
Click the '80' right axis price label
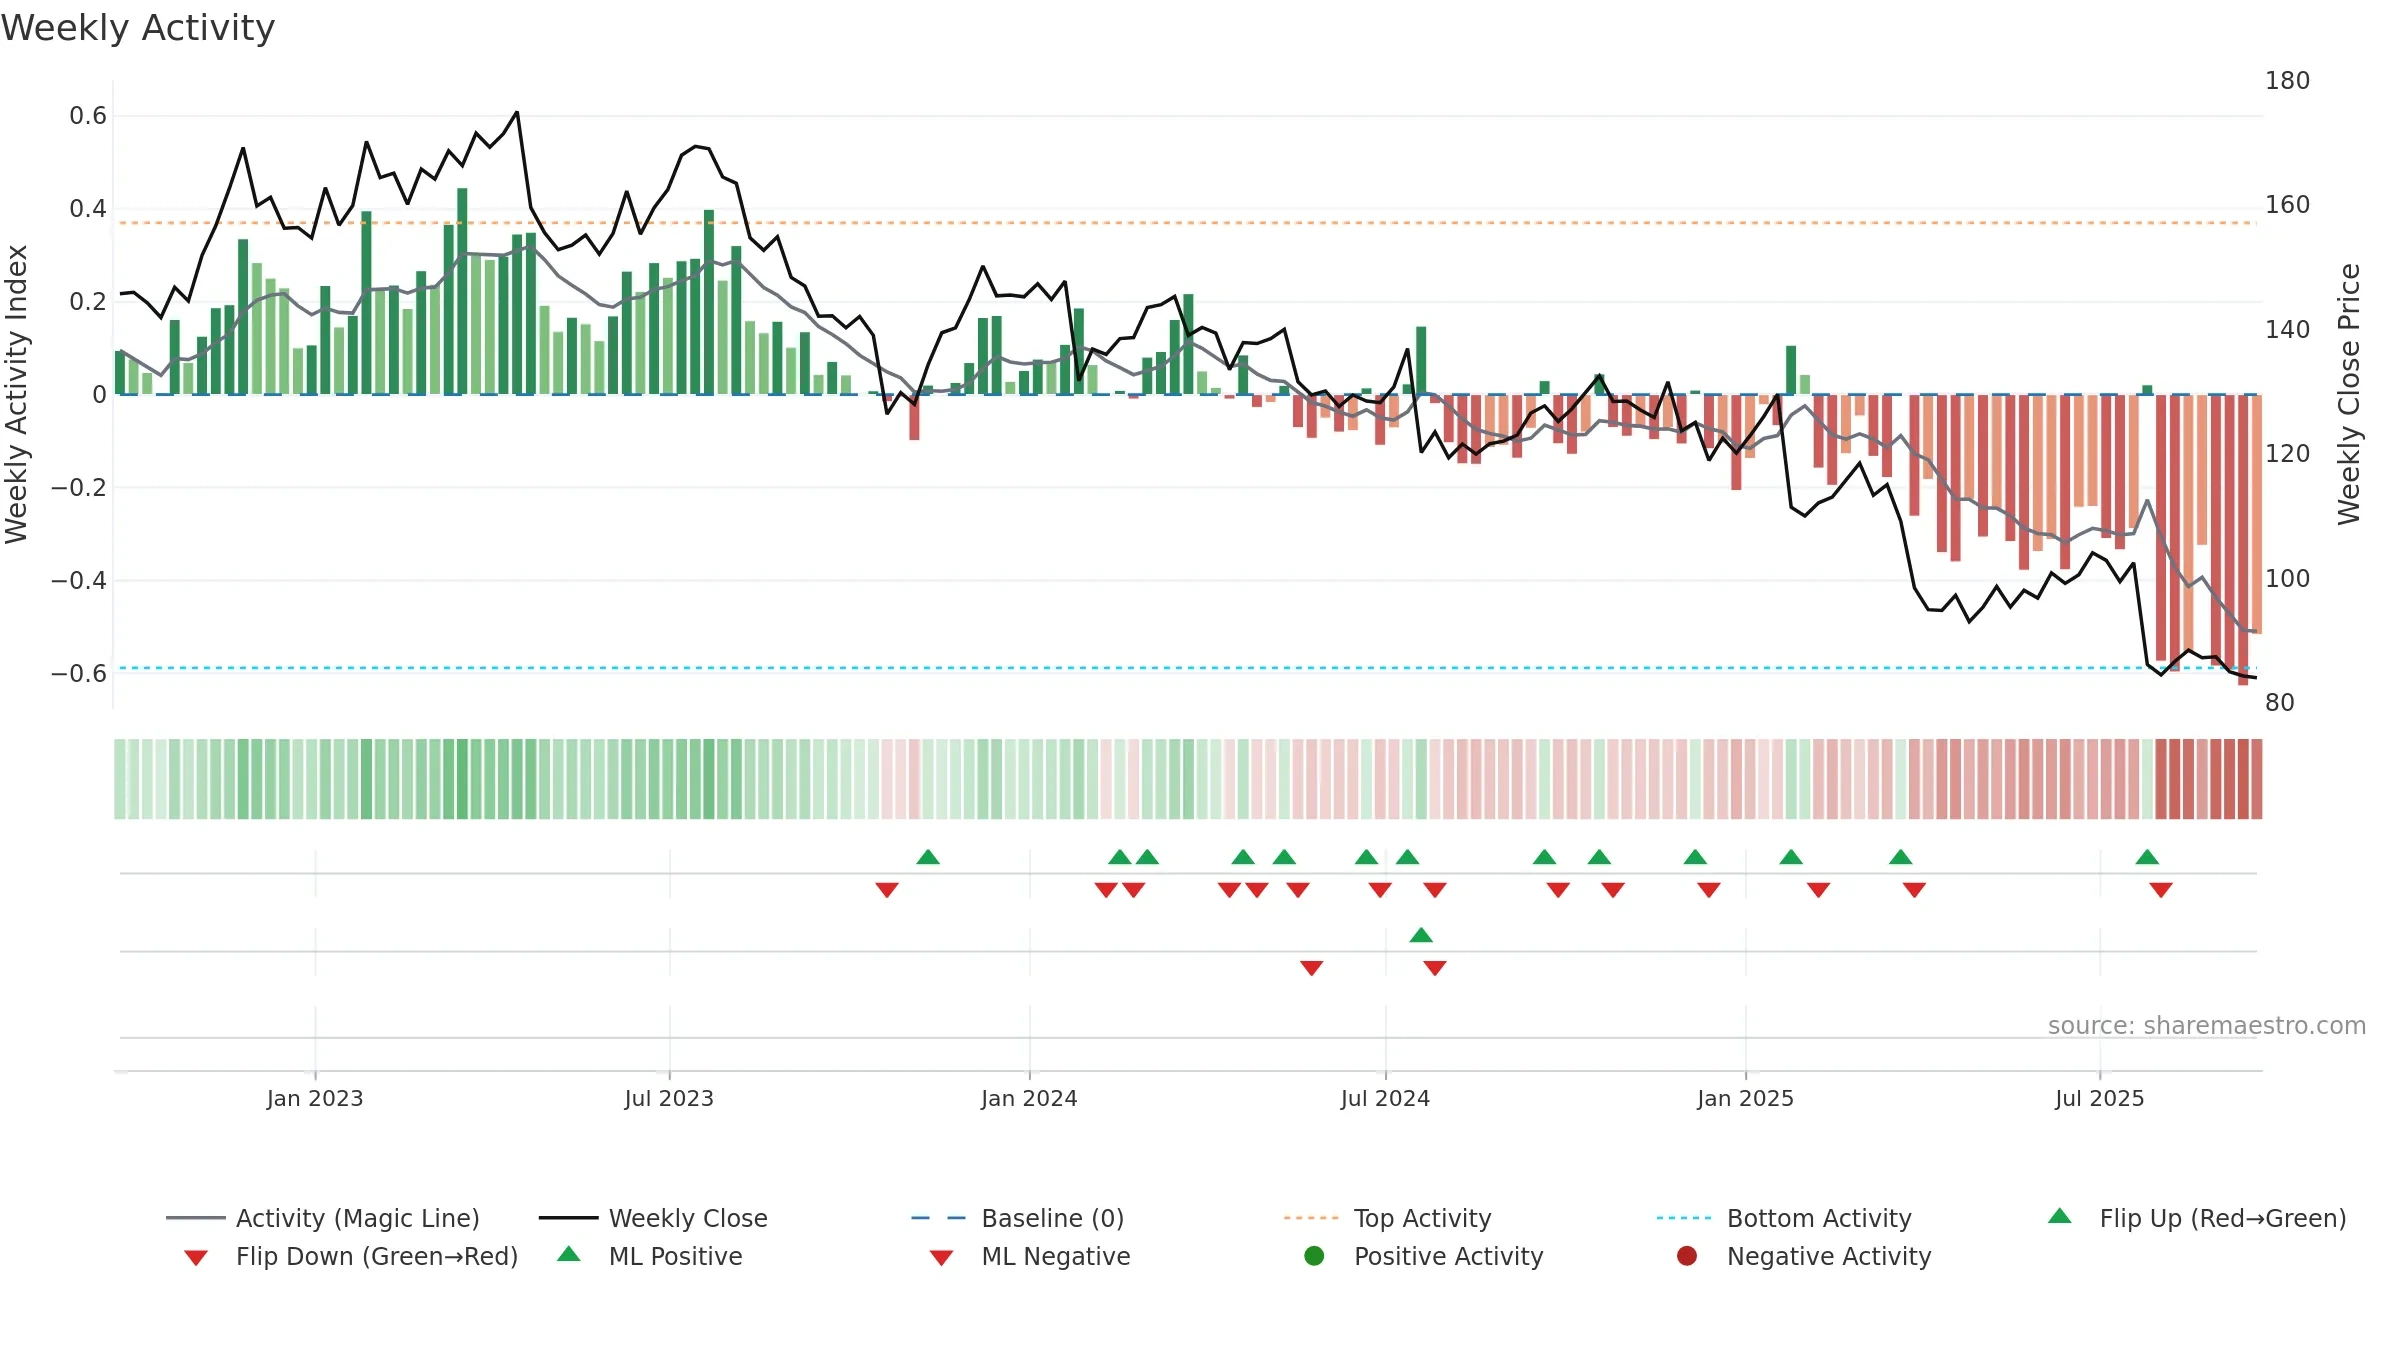click(x=2280, y=703)
